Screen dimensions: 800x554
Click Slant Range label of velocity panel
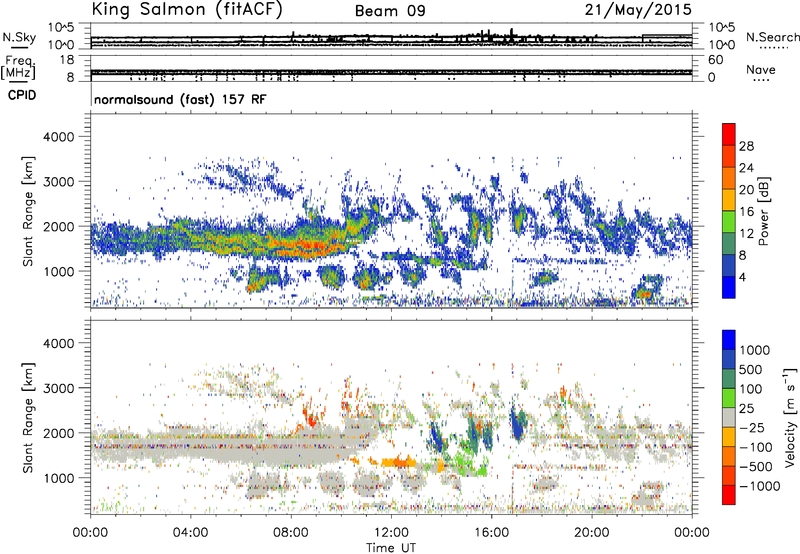click(28, 417)
